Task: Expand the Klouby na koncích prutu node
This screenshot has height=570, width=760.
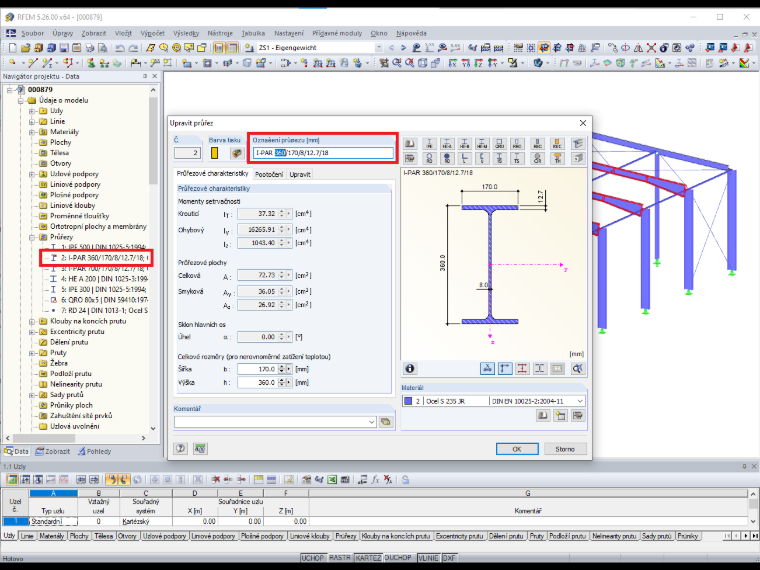Action: pyautogui.click(x=32, y=321)
